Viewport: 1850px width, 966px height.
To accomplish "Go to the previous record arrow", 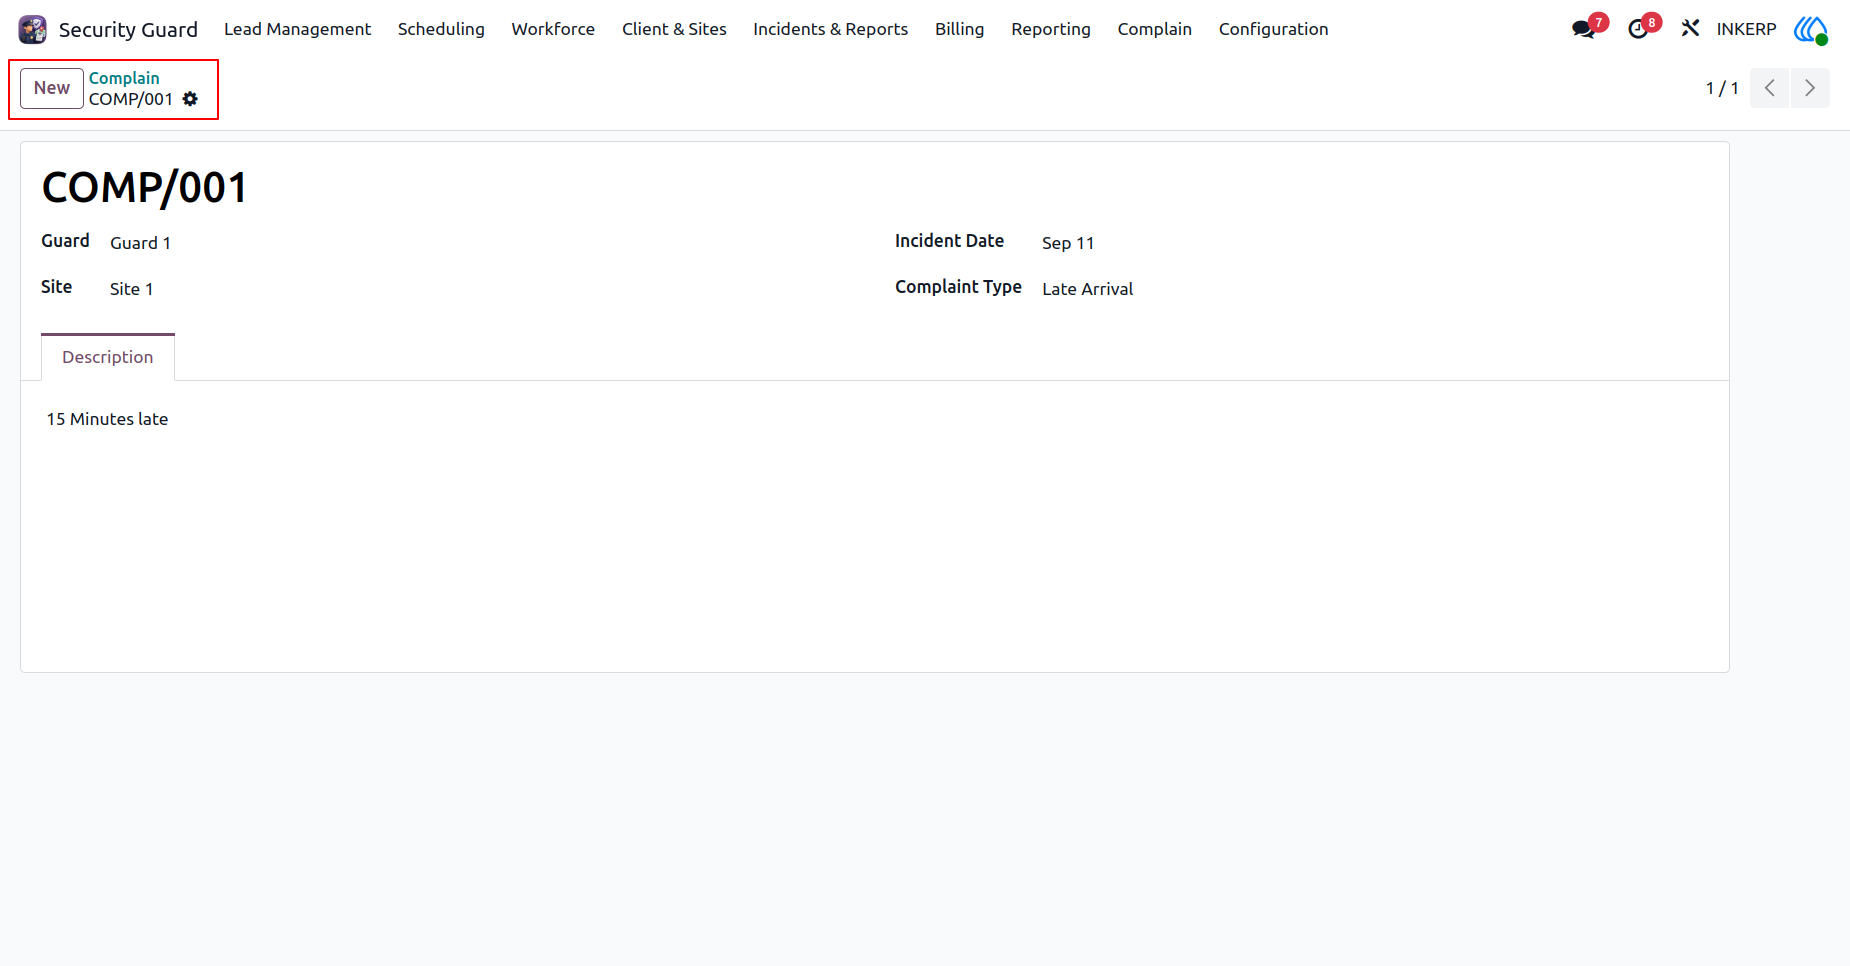I will 1769,88.
